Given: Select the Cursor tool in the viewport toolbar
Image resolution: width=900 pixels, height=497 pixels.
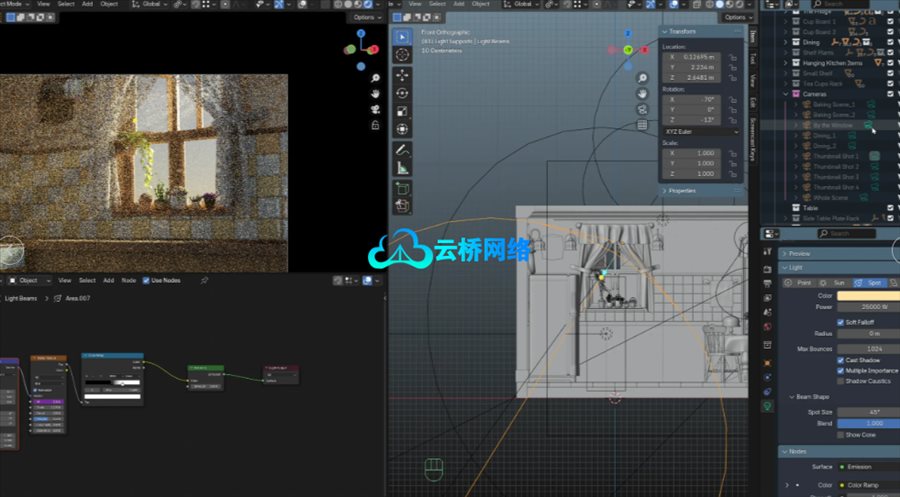Looking at the screenshot, I should coord(402,55).
